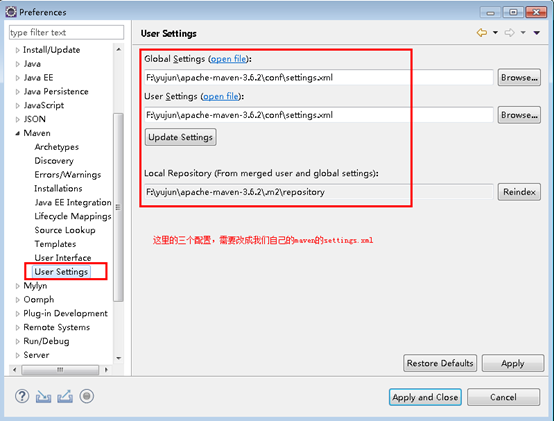Click Apply and Close button
The image size is (554, 421).
[x=425, y=397]
